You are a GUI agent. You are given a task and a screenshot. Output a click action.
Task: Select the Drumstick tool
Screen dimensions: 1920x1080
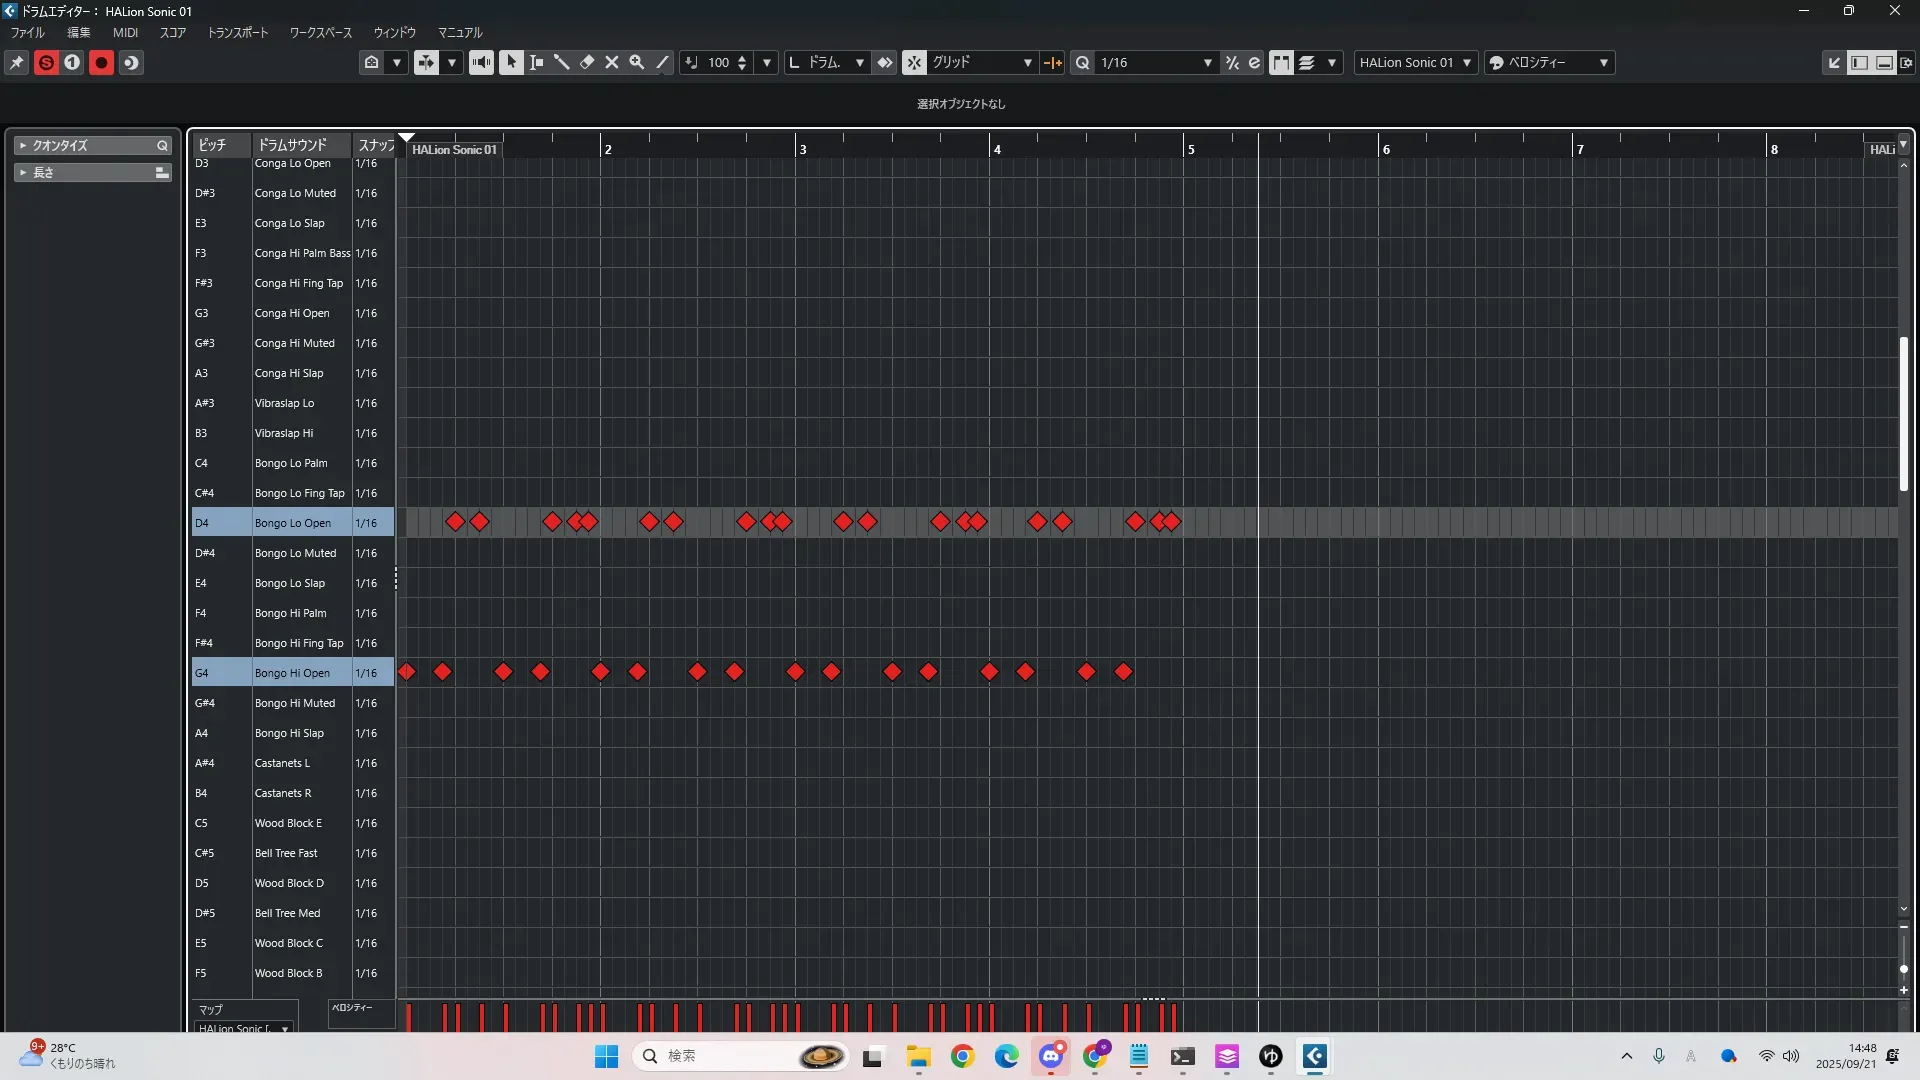pos(561,62)
